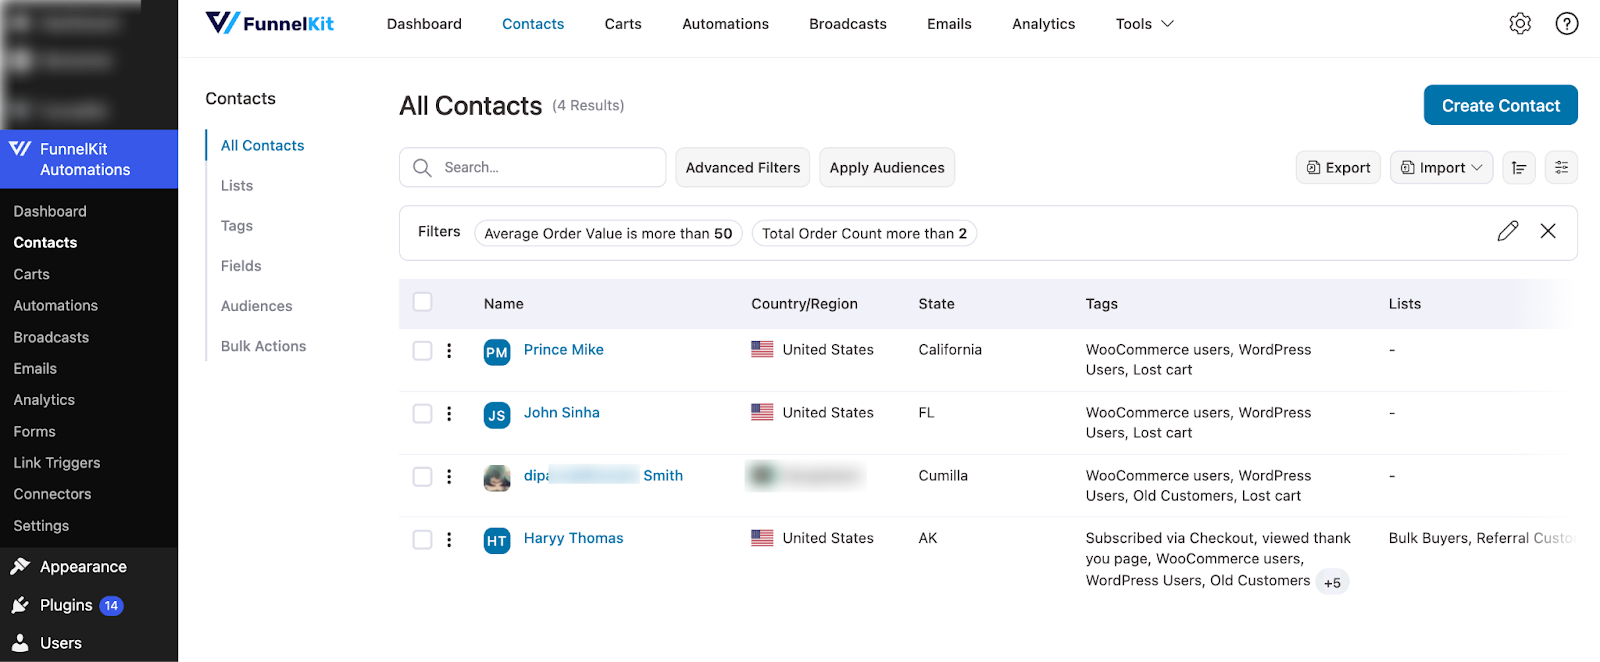Click the US flag in Prince Mike row

[x=762, y=350]
